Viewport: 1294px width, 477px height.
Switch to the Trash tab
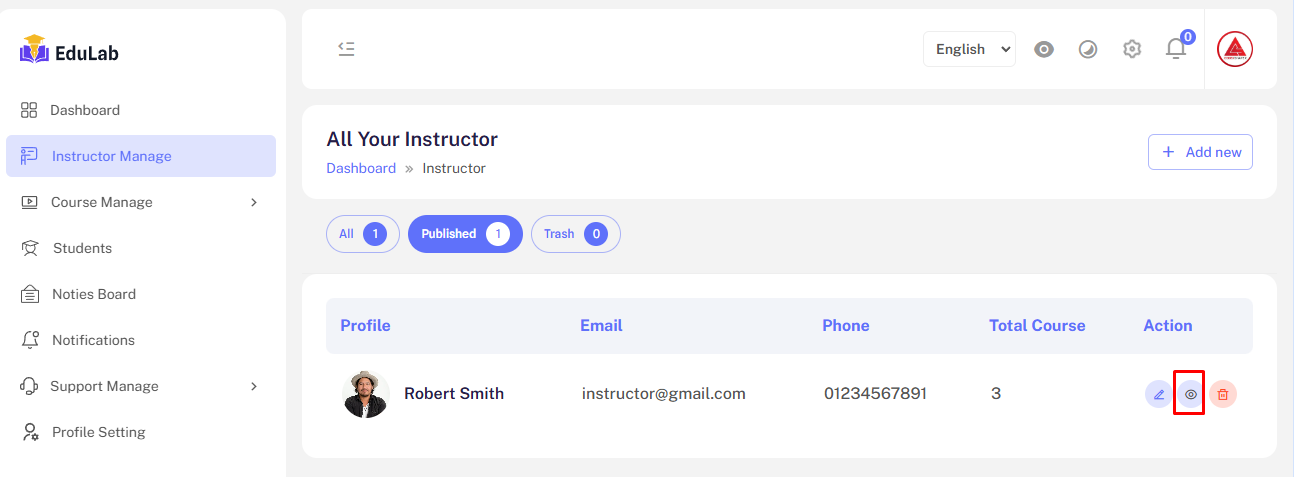(575, 234)
